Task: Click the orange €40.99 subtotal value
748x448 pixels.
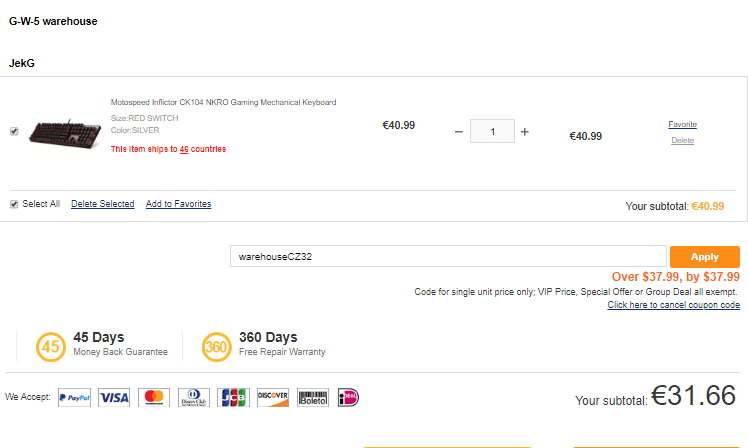Action: pos(708,206)
